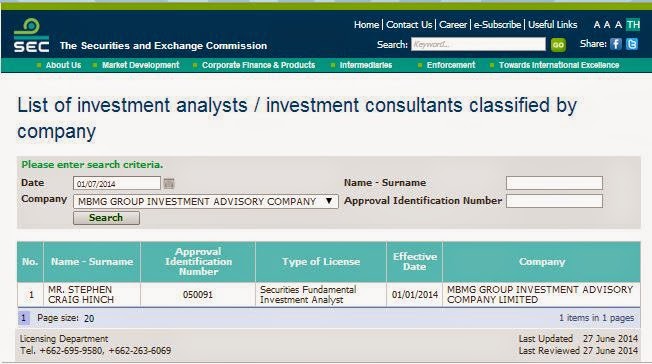Viewport: 652px width, 364px height.
Task: Click the green GO search button
Action: tap(558, 45)
